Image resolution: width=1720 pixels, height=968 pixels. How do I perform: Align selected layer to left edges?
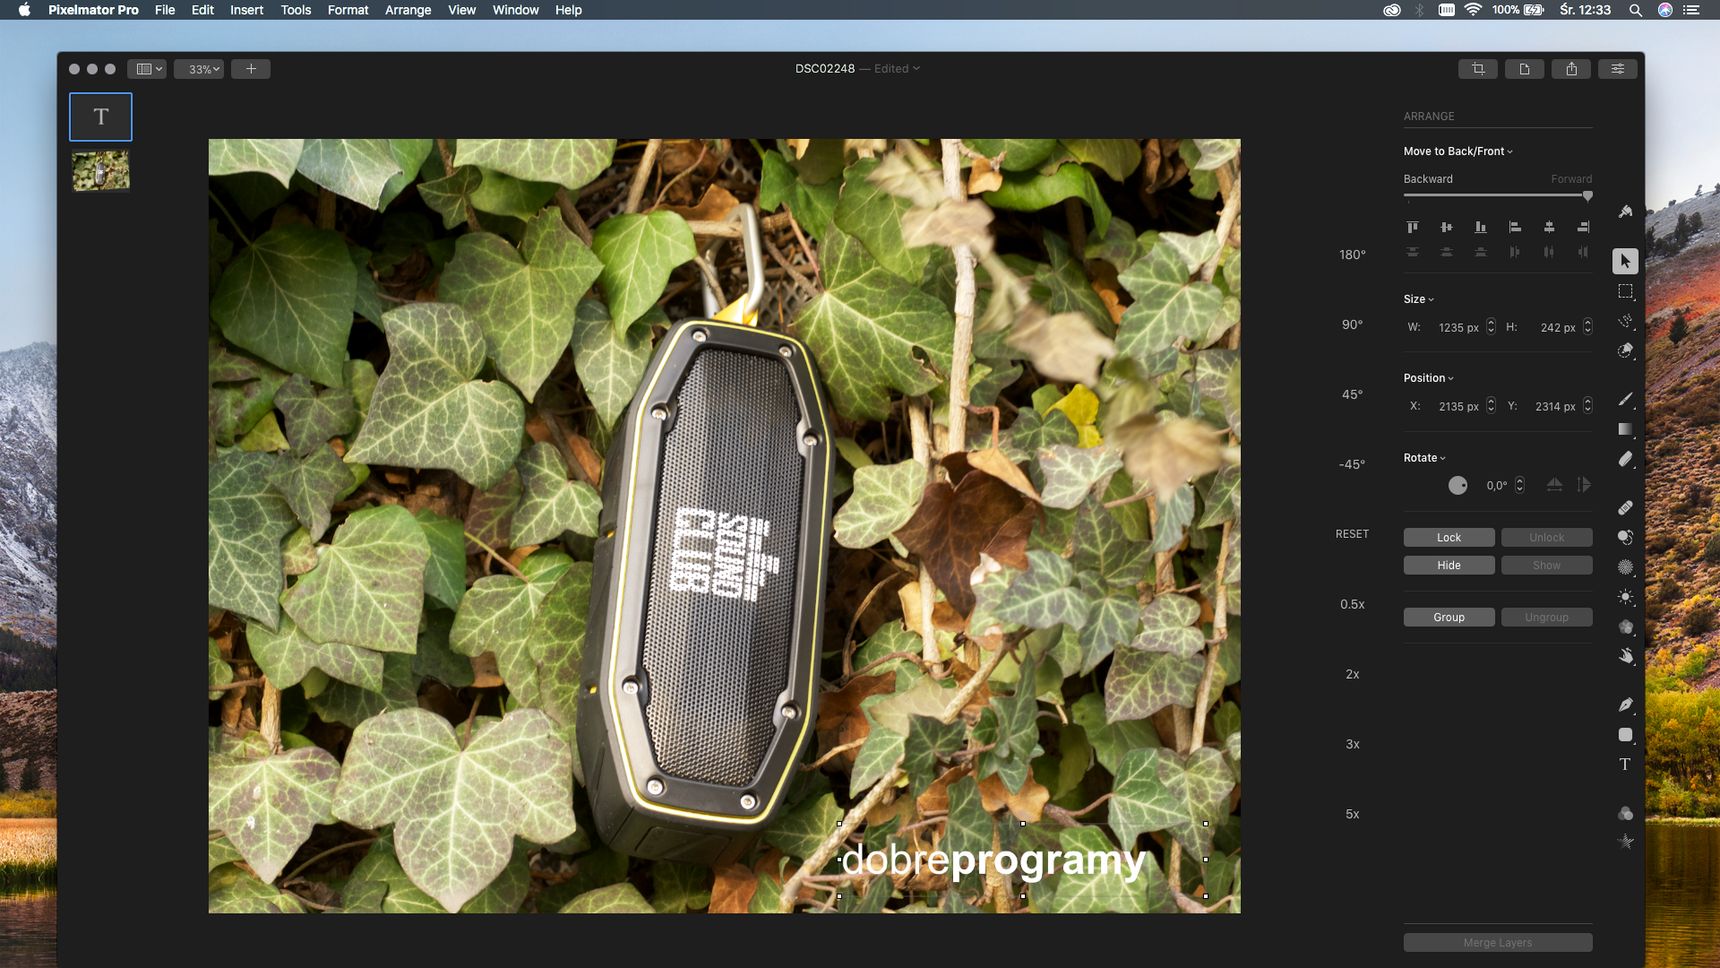(x=1514, y=227)
